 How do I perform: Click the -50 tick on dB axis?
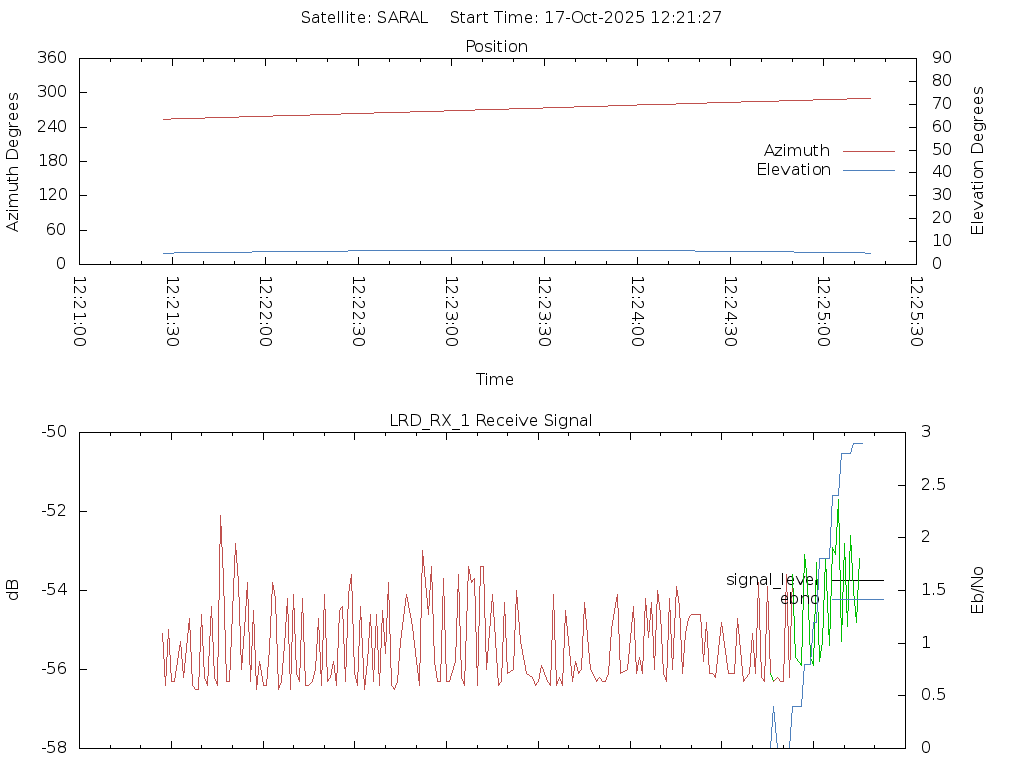pyautogui.click(x=51, y=432)
